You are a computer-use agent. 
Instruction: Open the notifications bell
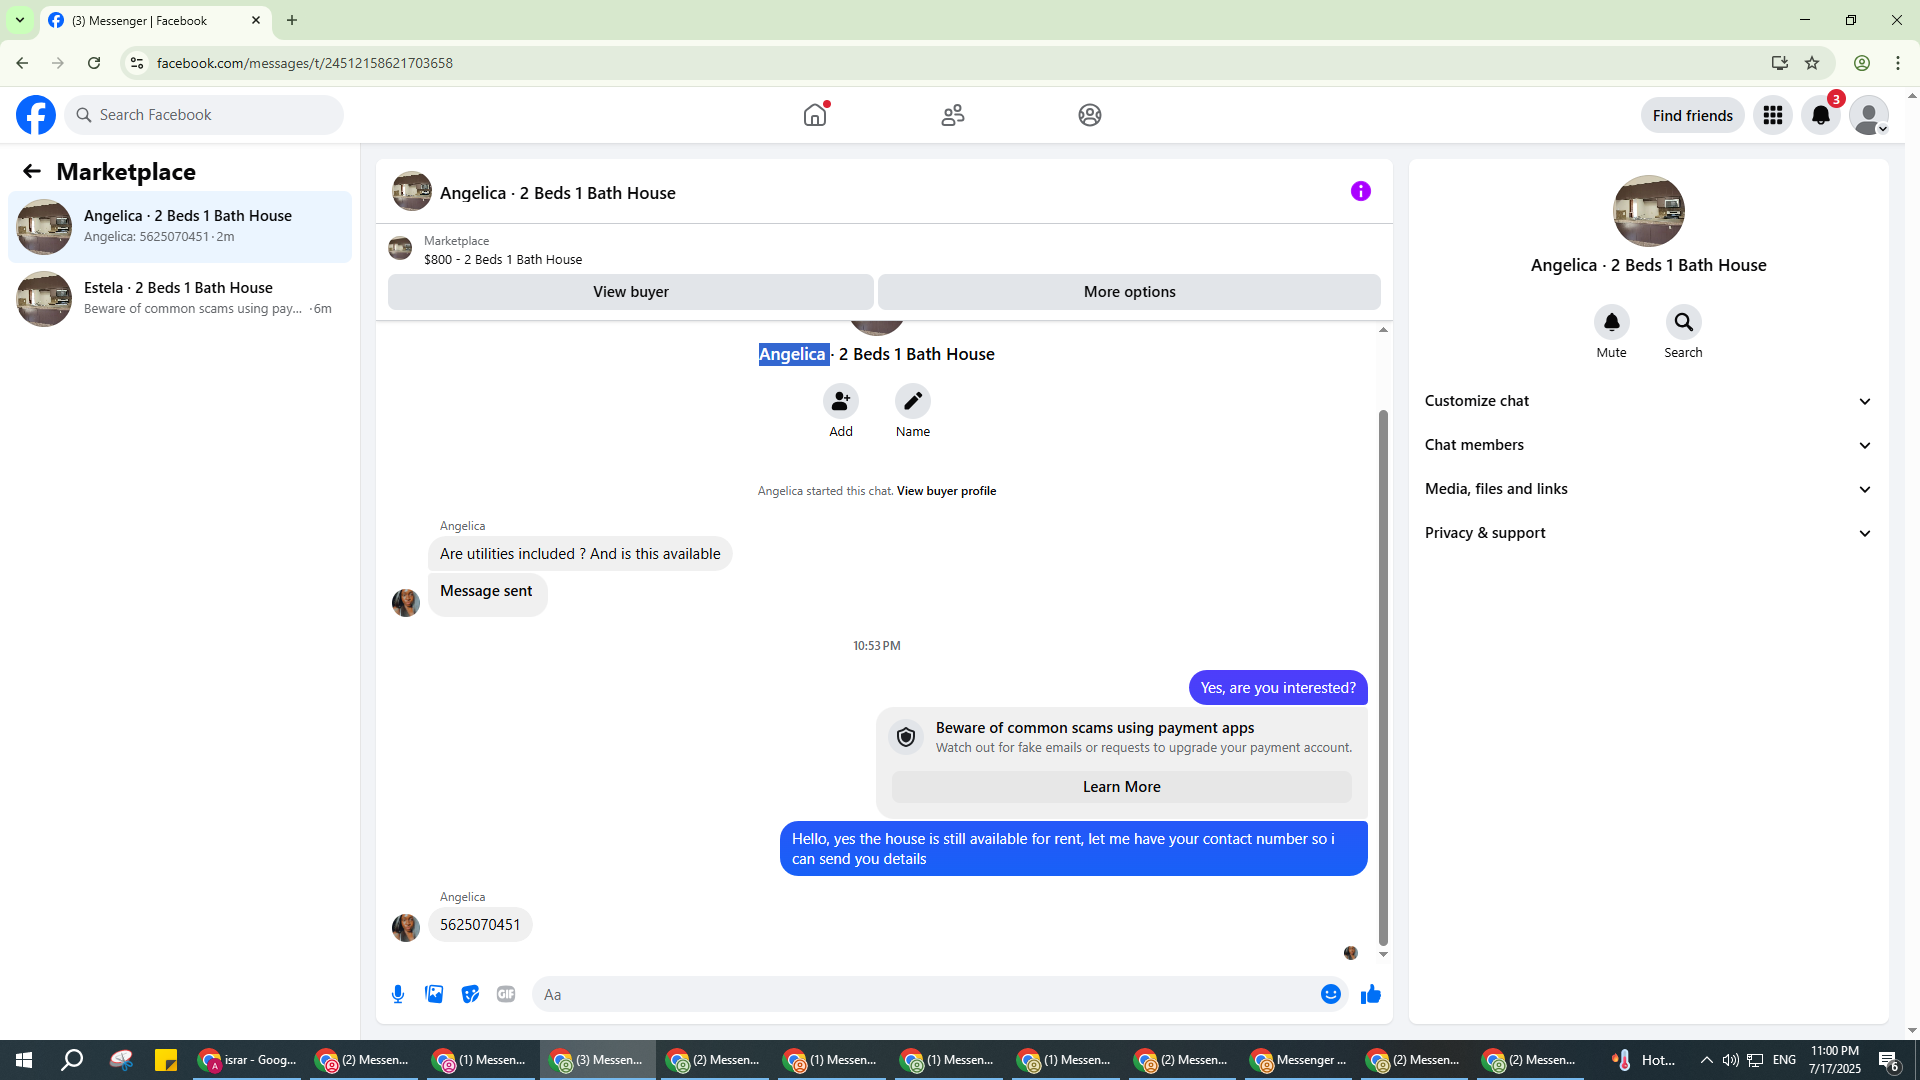coord(1821,116)
